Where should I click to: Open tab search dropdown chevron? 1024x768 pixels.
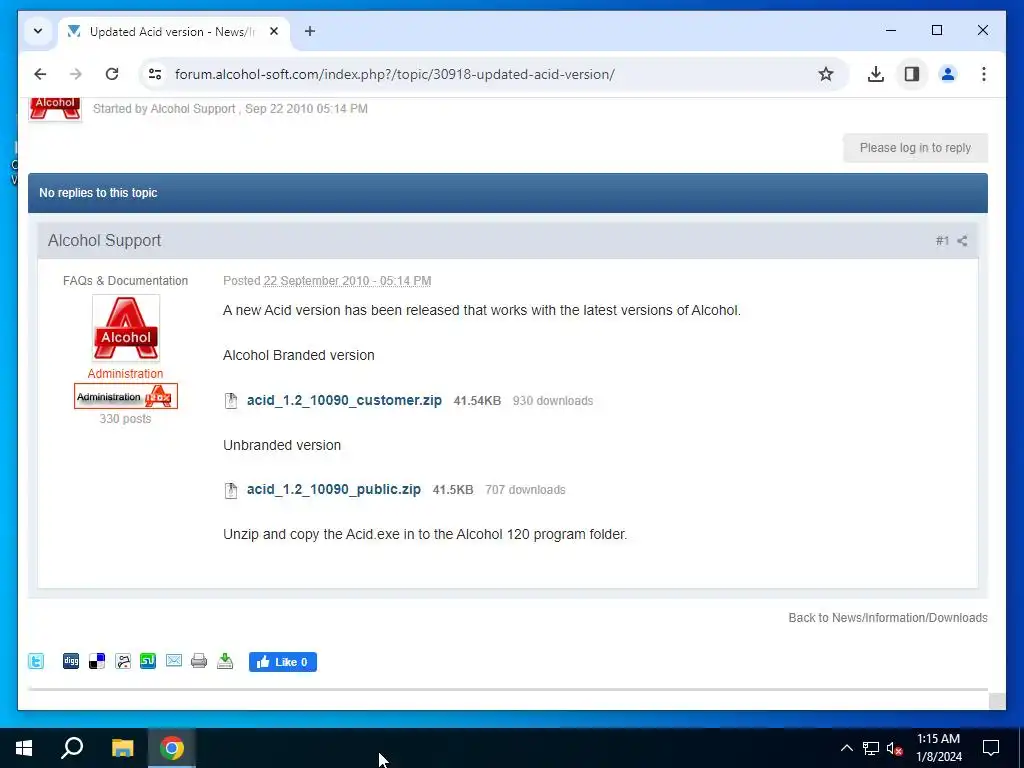[38, 31]
